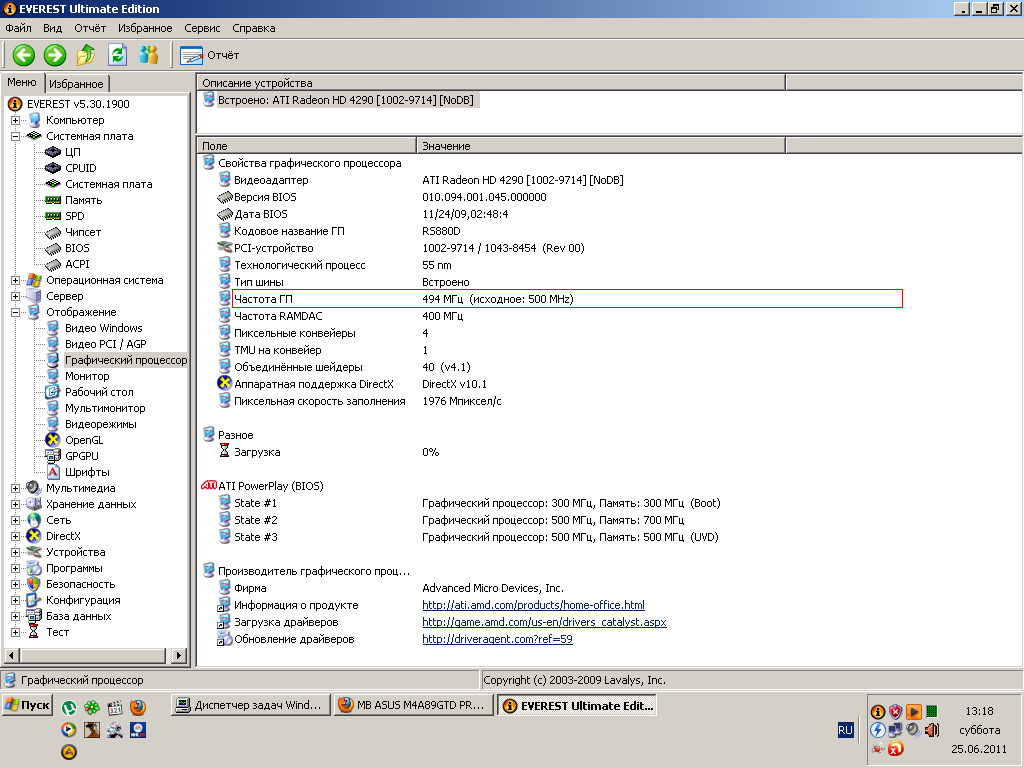Switch to the Меню tab
The height and width of the screenshot is (768, 1024).
pos(22,82)
